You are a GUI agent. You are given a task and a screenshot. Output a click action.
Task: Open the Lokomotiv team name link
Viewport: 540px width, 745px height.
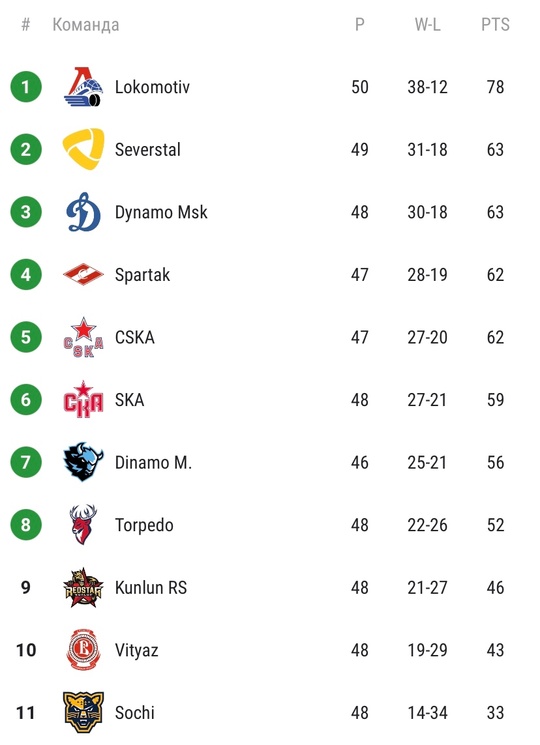click(x=152, y=87)
